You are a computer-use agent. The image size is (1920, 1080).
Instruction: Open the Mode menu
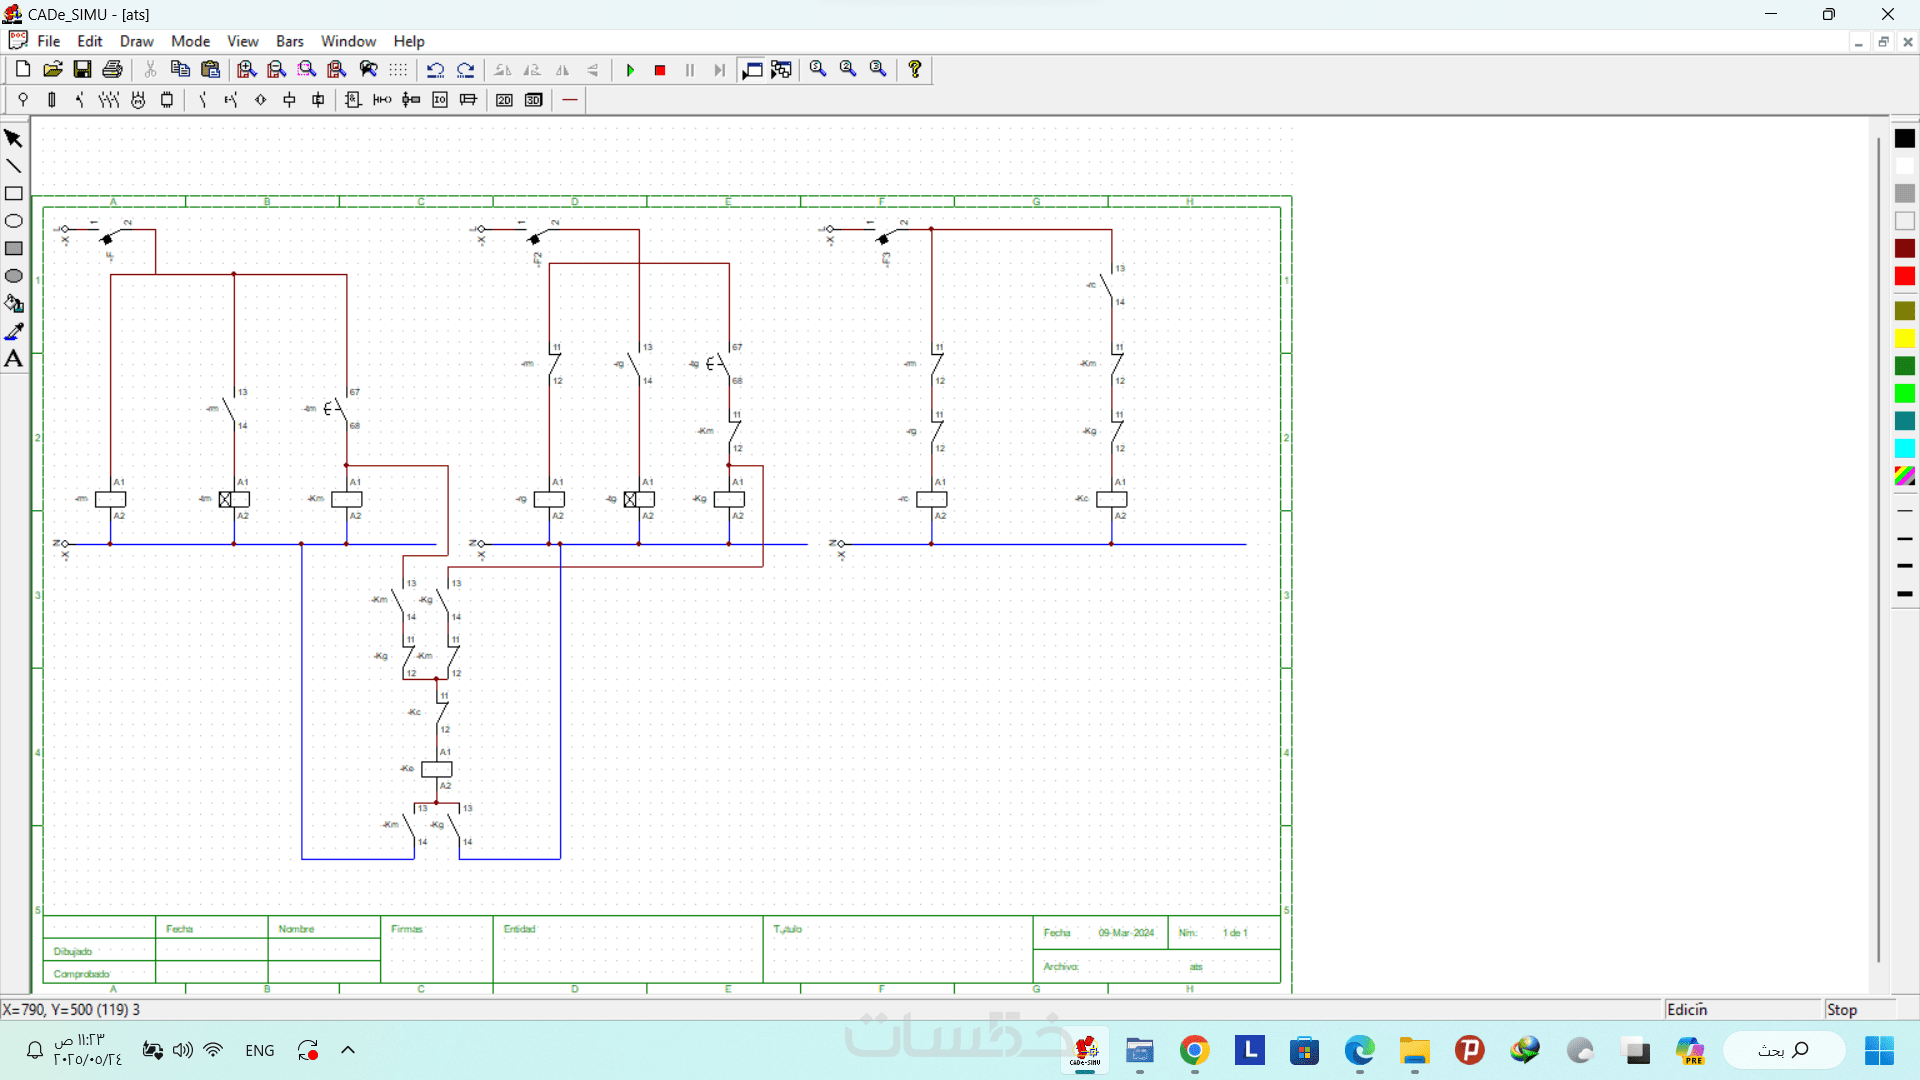190,41
